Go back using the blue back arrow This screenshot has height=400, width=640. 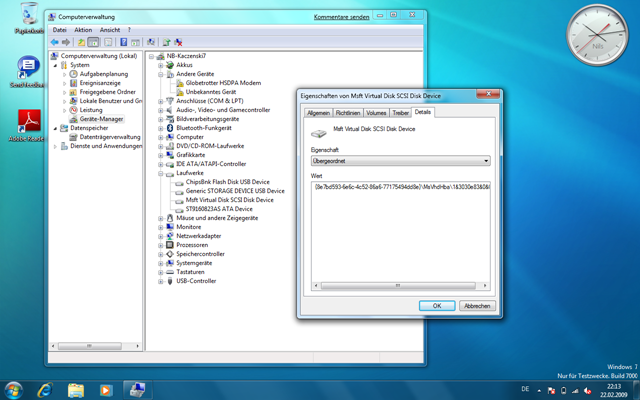54,42
